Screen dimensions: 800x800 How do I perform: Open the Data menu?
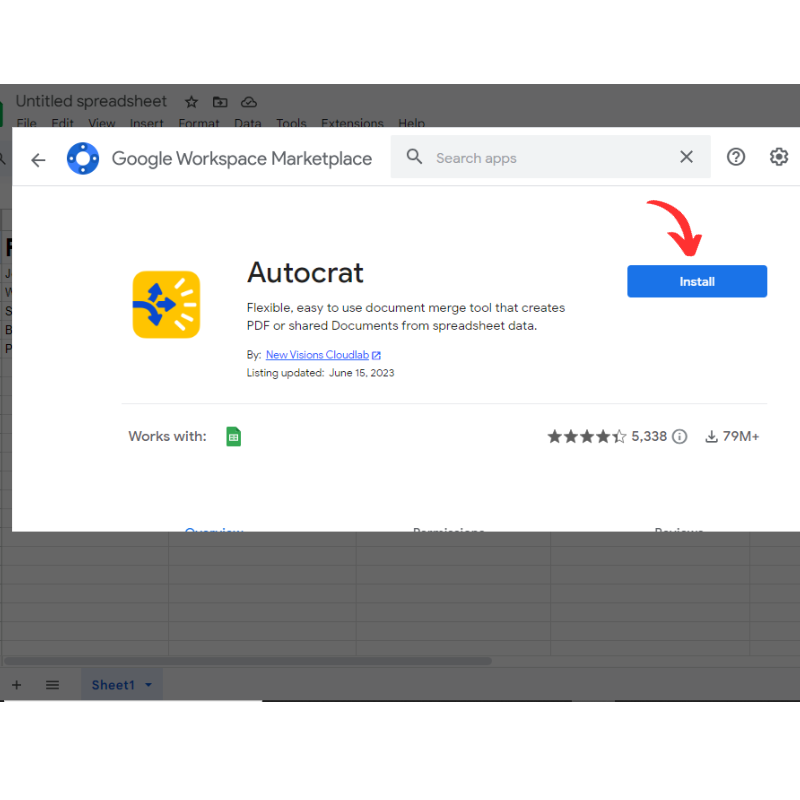(247, 123)
